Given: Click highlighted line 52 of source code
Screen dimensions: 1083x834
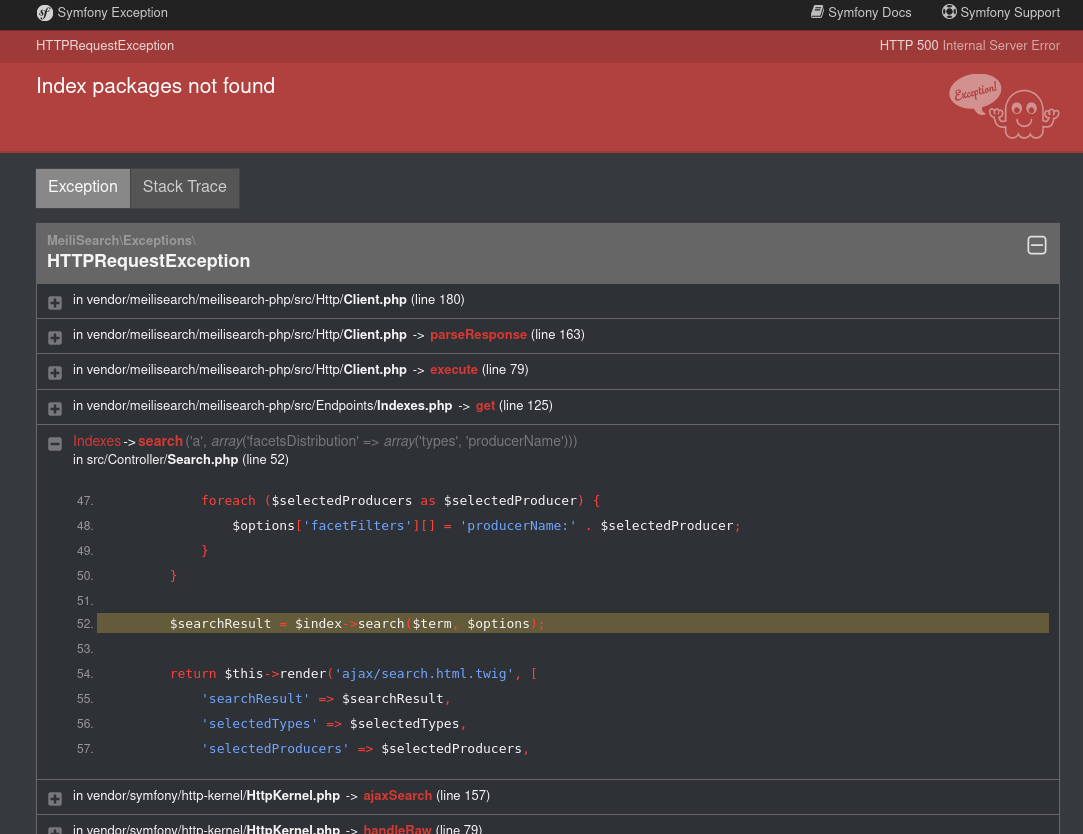Looking at the screenshot, I should tap(573, 623).
